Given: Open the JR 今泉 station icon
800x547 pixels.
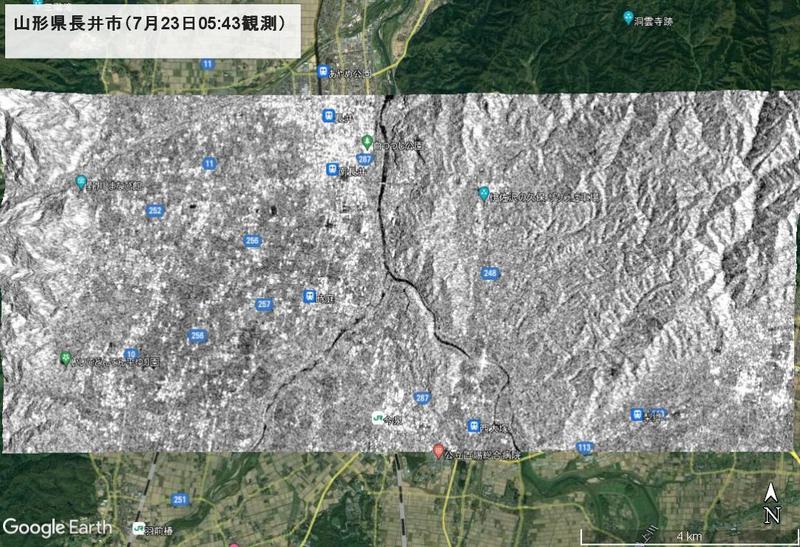Looking at the screenshot, I should click(x=378, y=418).
